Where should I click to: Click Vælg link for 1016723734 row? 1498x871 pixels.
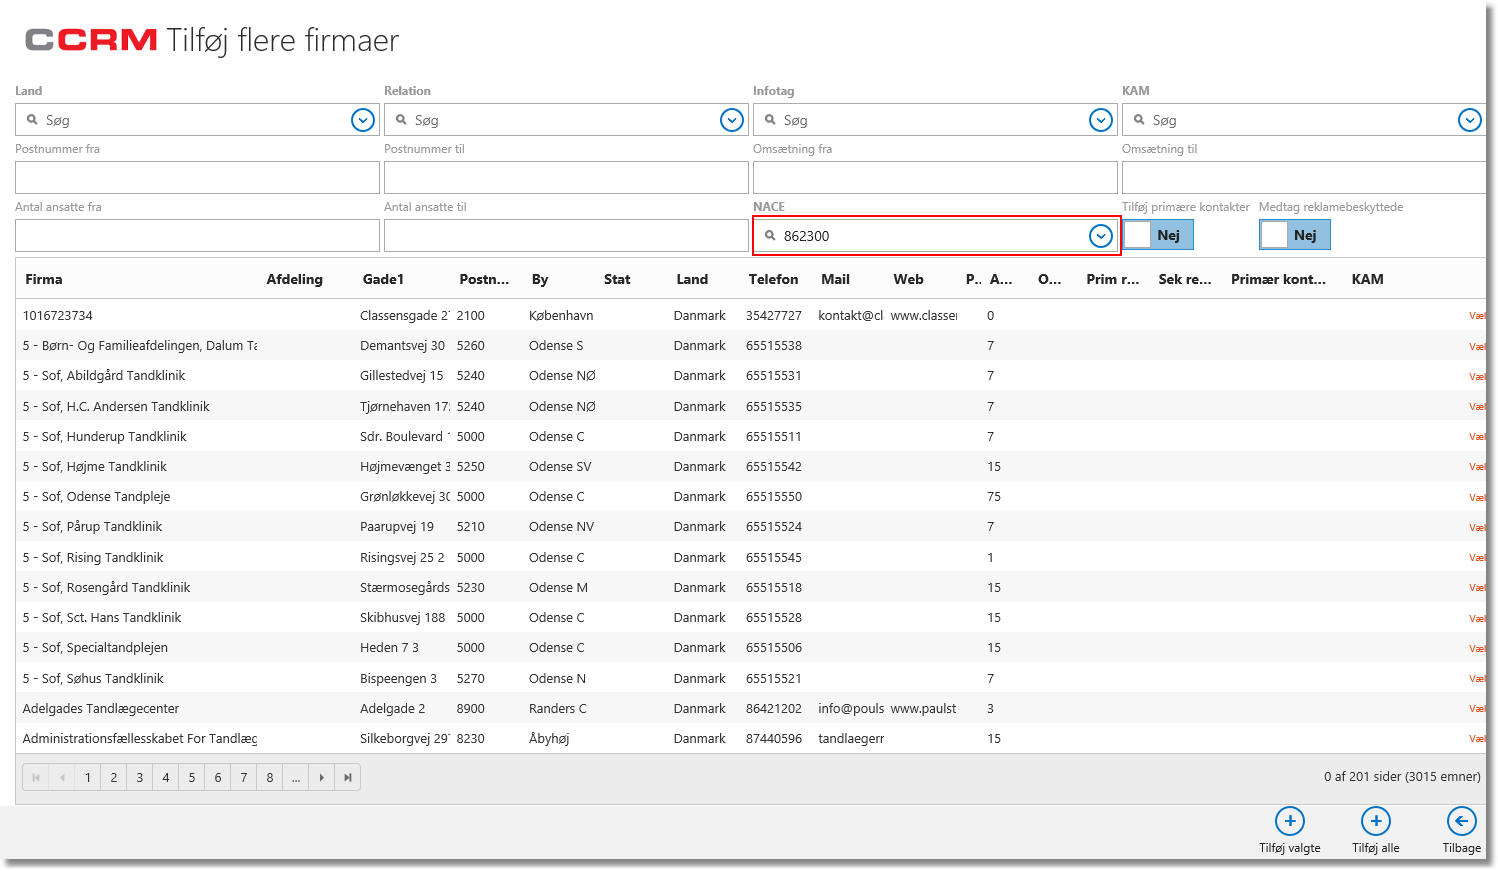coord(1477,315)
